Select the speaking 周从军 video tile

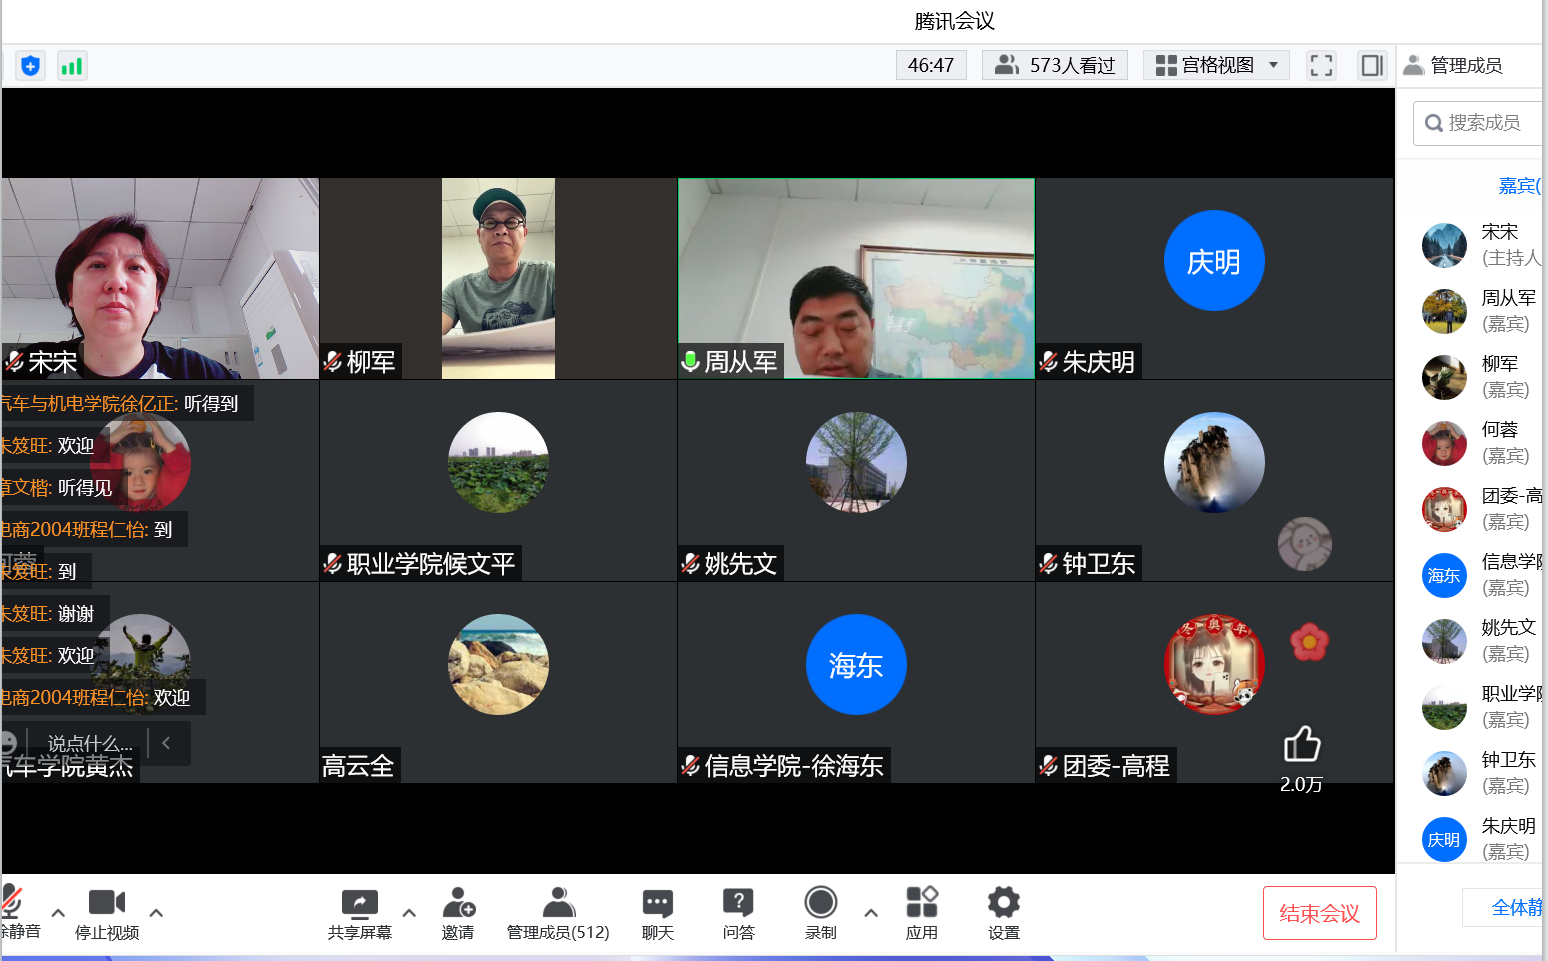(x=856, y=278)
